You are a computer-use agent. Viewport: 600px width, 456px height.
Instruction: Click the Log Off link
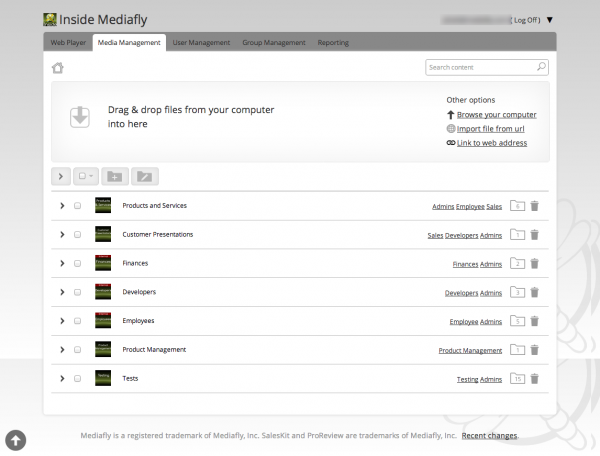point(527,20)
